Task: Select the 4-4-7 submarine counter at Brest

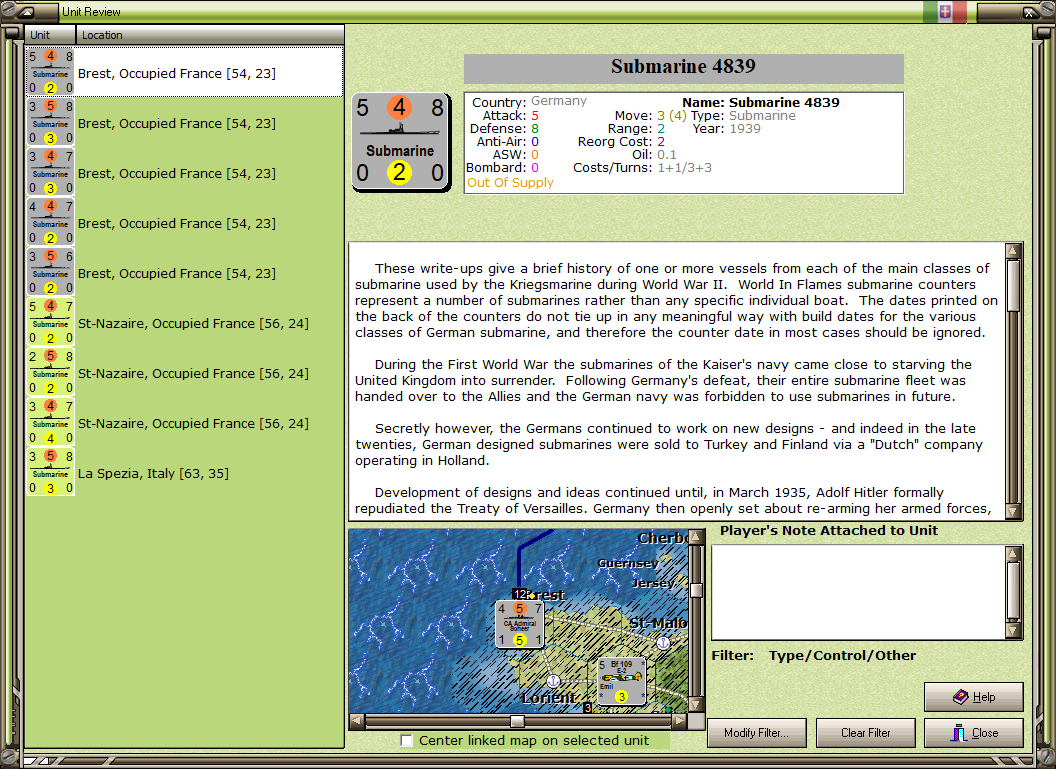Action: 51,222
